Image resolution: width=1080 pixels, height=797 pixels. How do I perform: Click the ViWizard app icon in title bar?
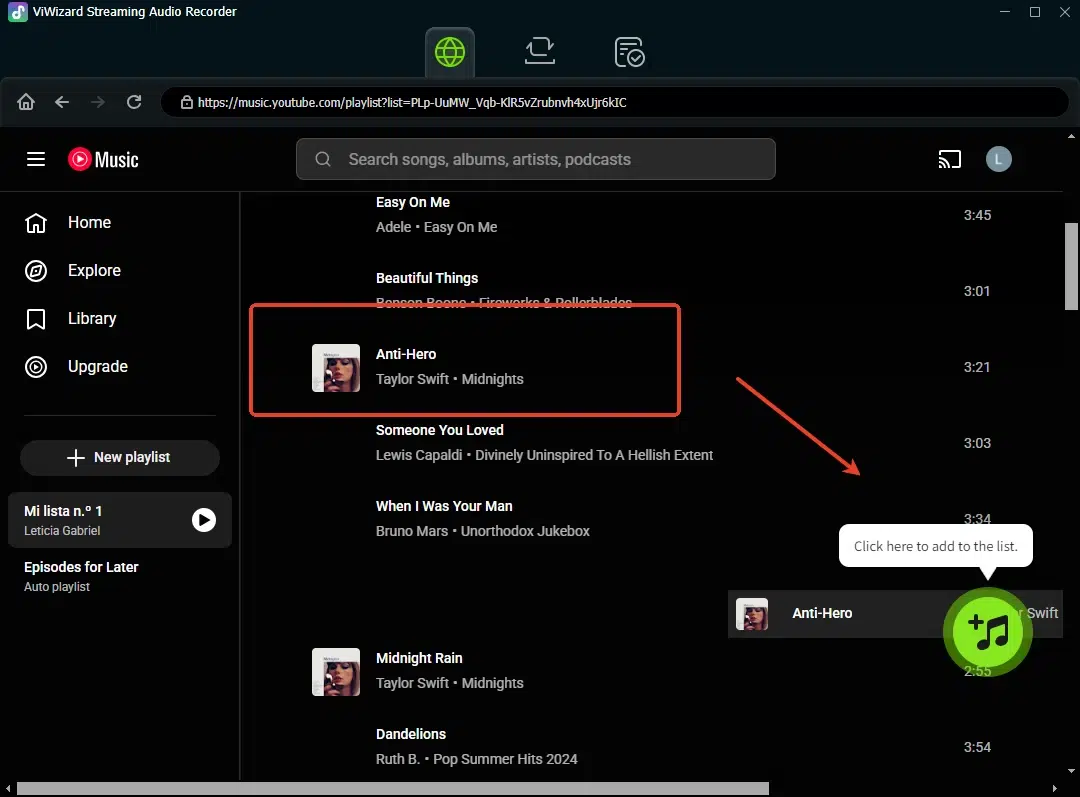coord(17,12)
